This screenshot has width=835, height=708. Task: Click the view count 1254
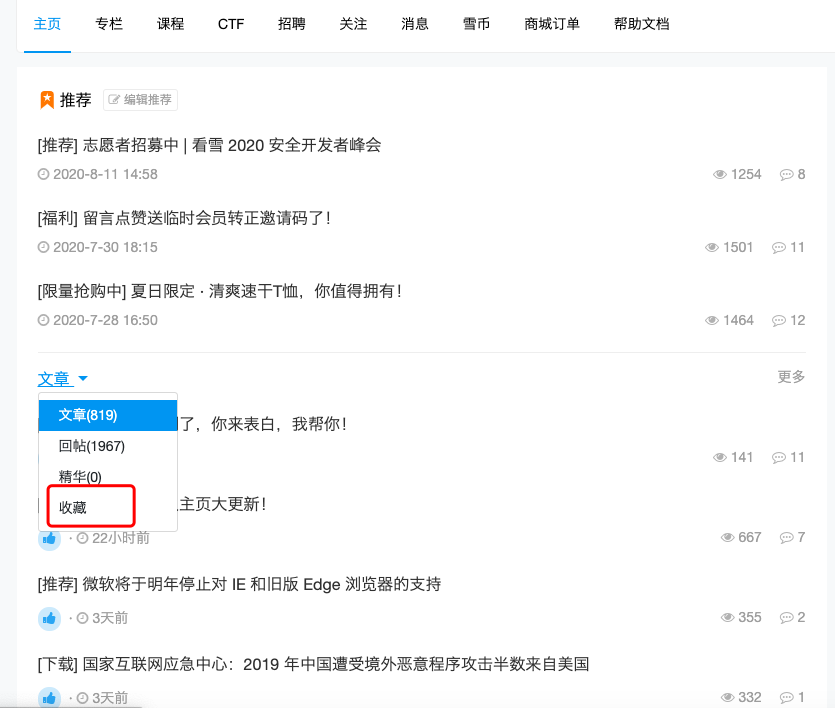(746, 175)
